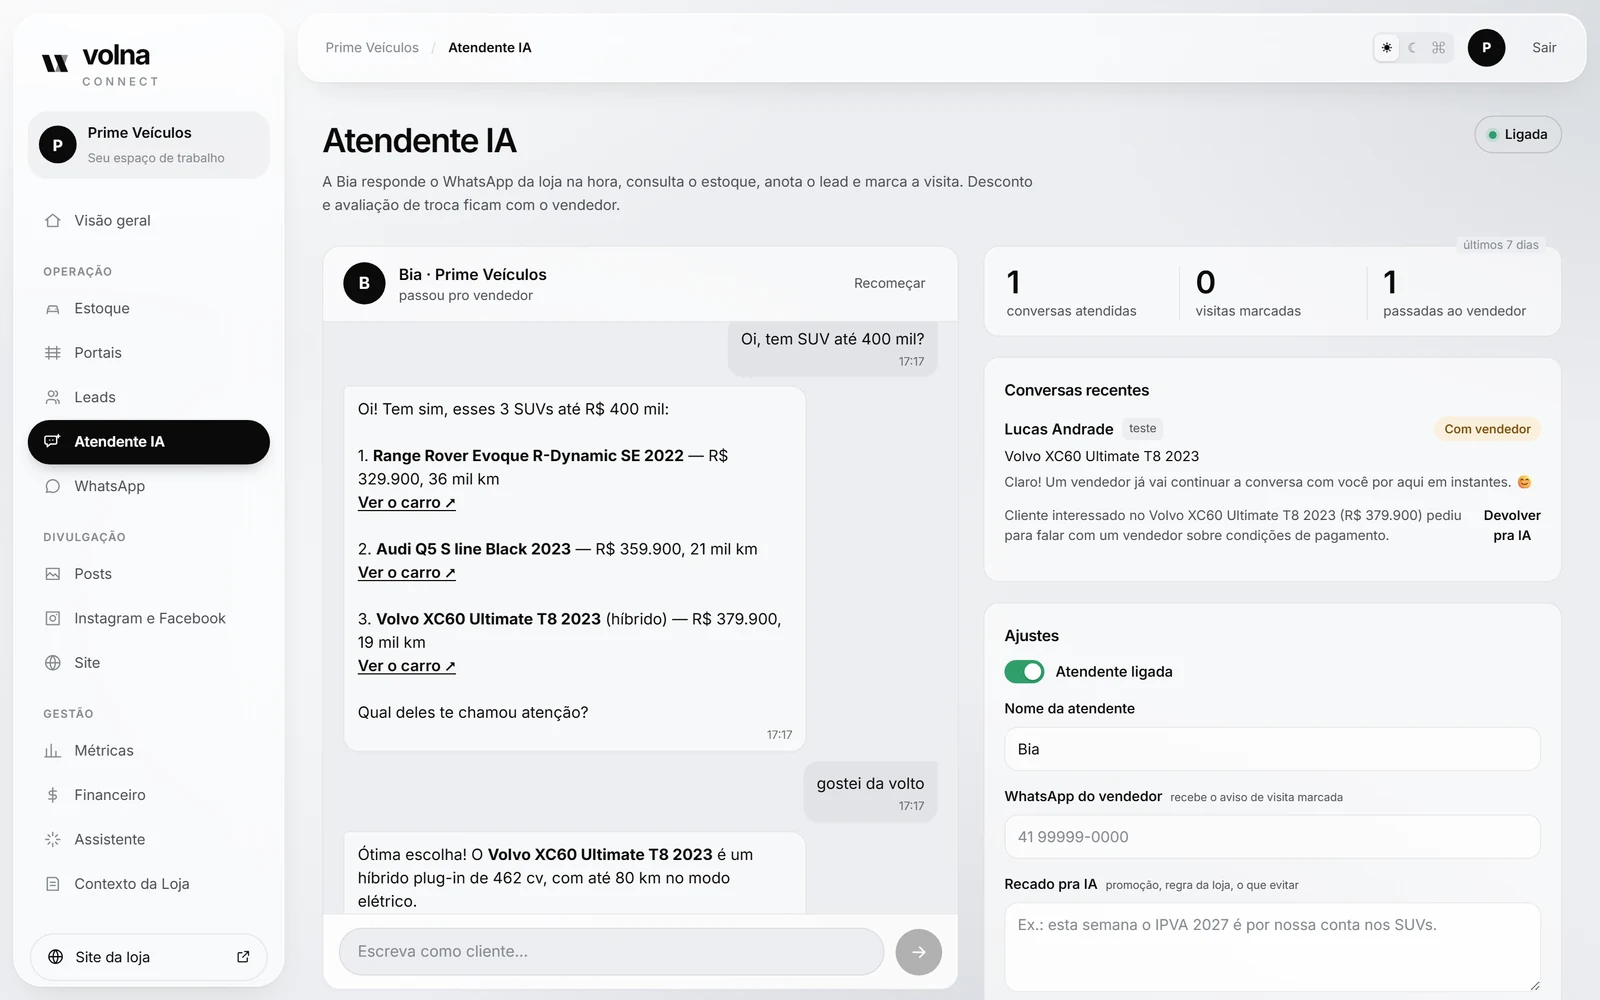Click the WhatsApp chat bubble icon
Image resolution: width=1600 pixels, height=1000 pixels.
coord(53,486)
